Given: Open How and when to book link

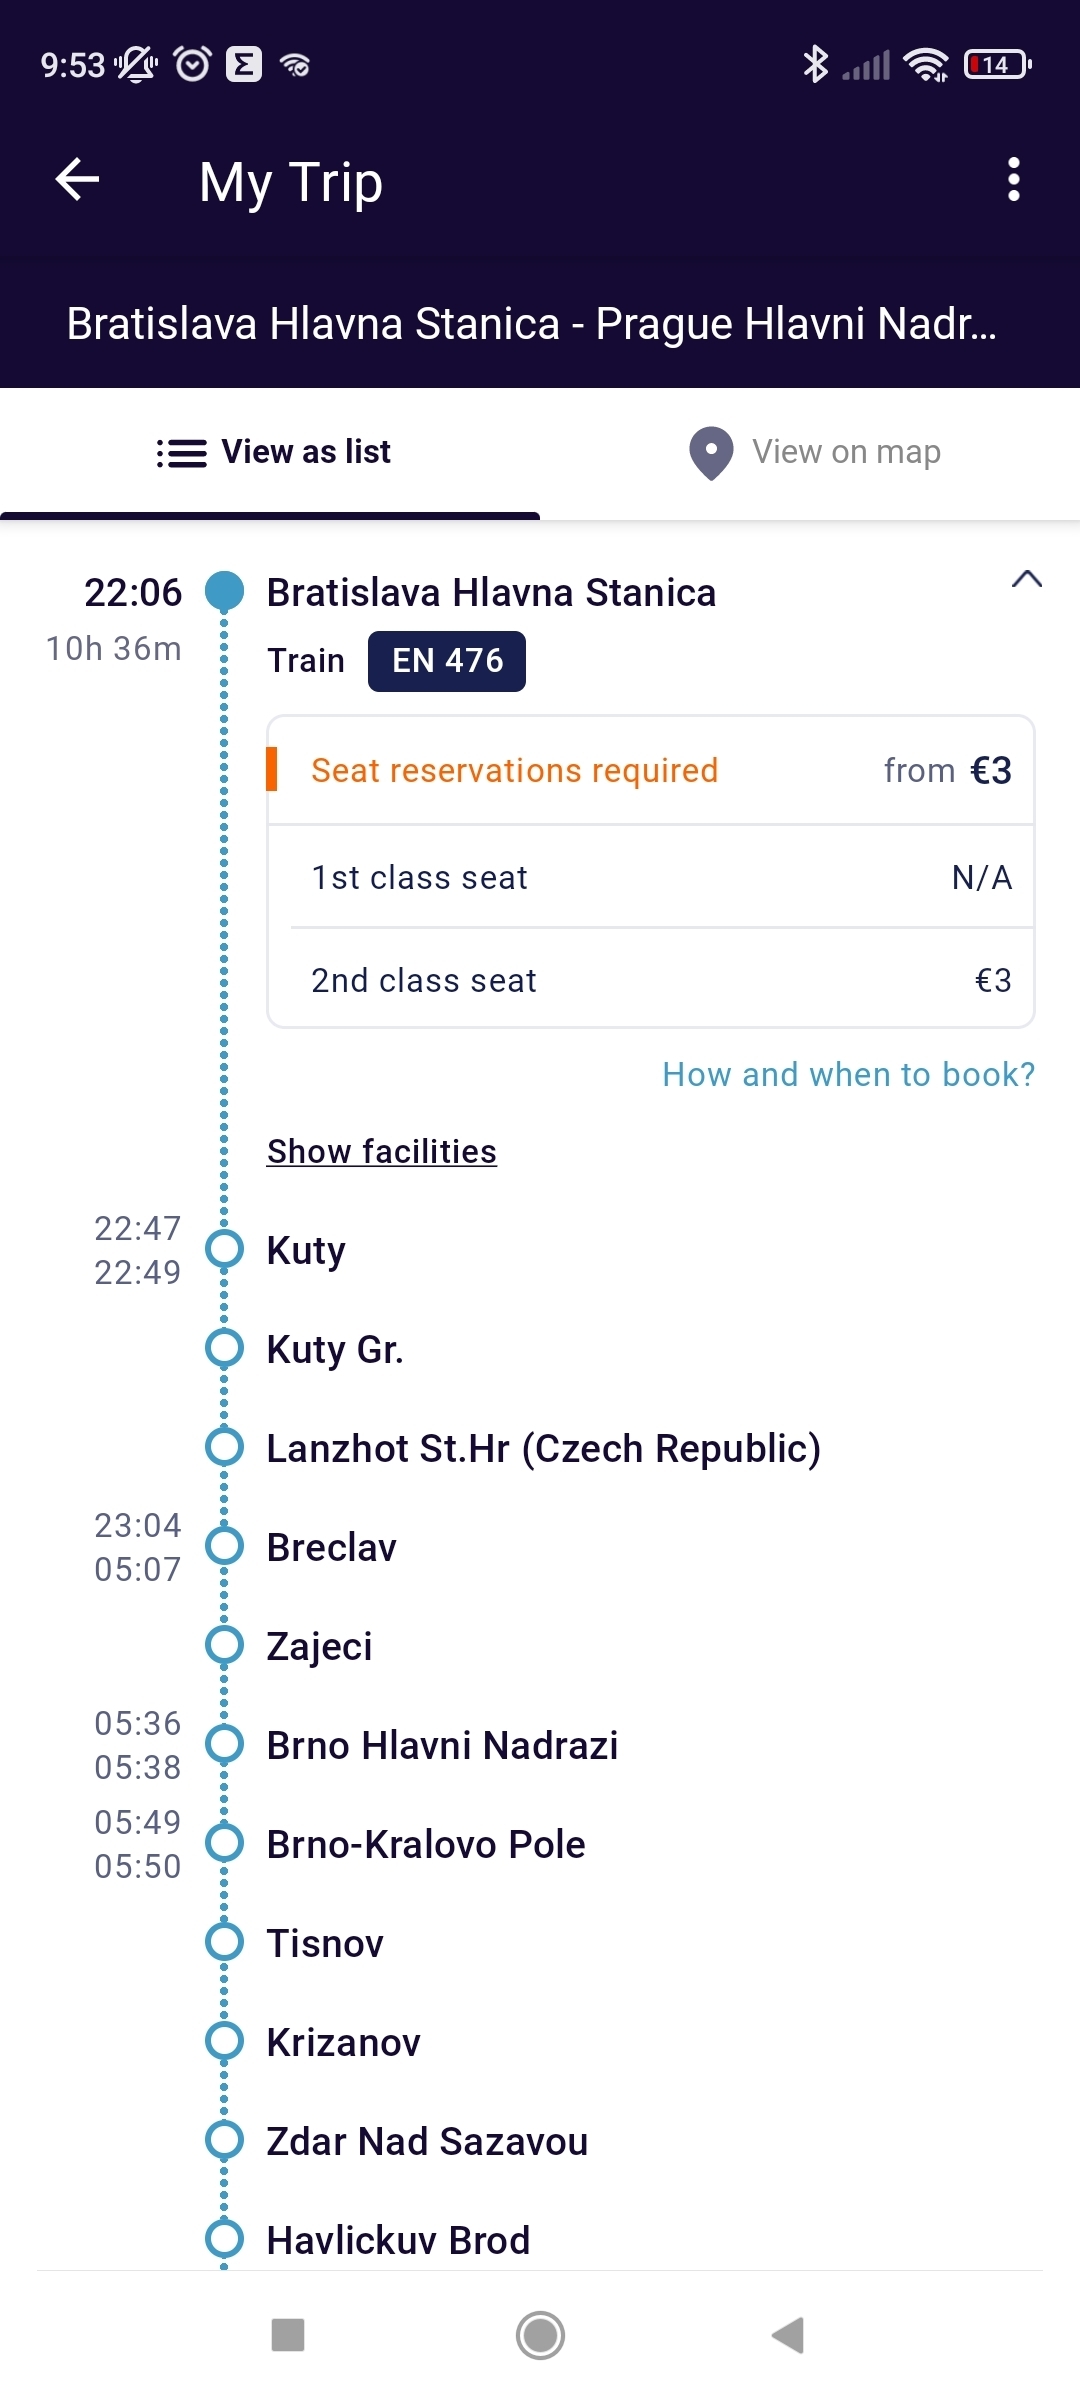Looking at the screenshot, I should pos(849,1074).
